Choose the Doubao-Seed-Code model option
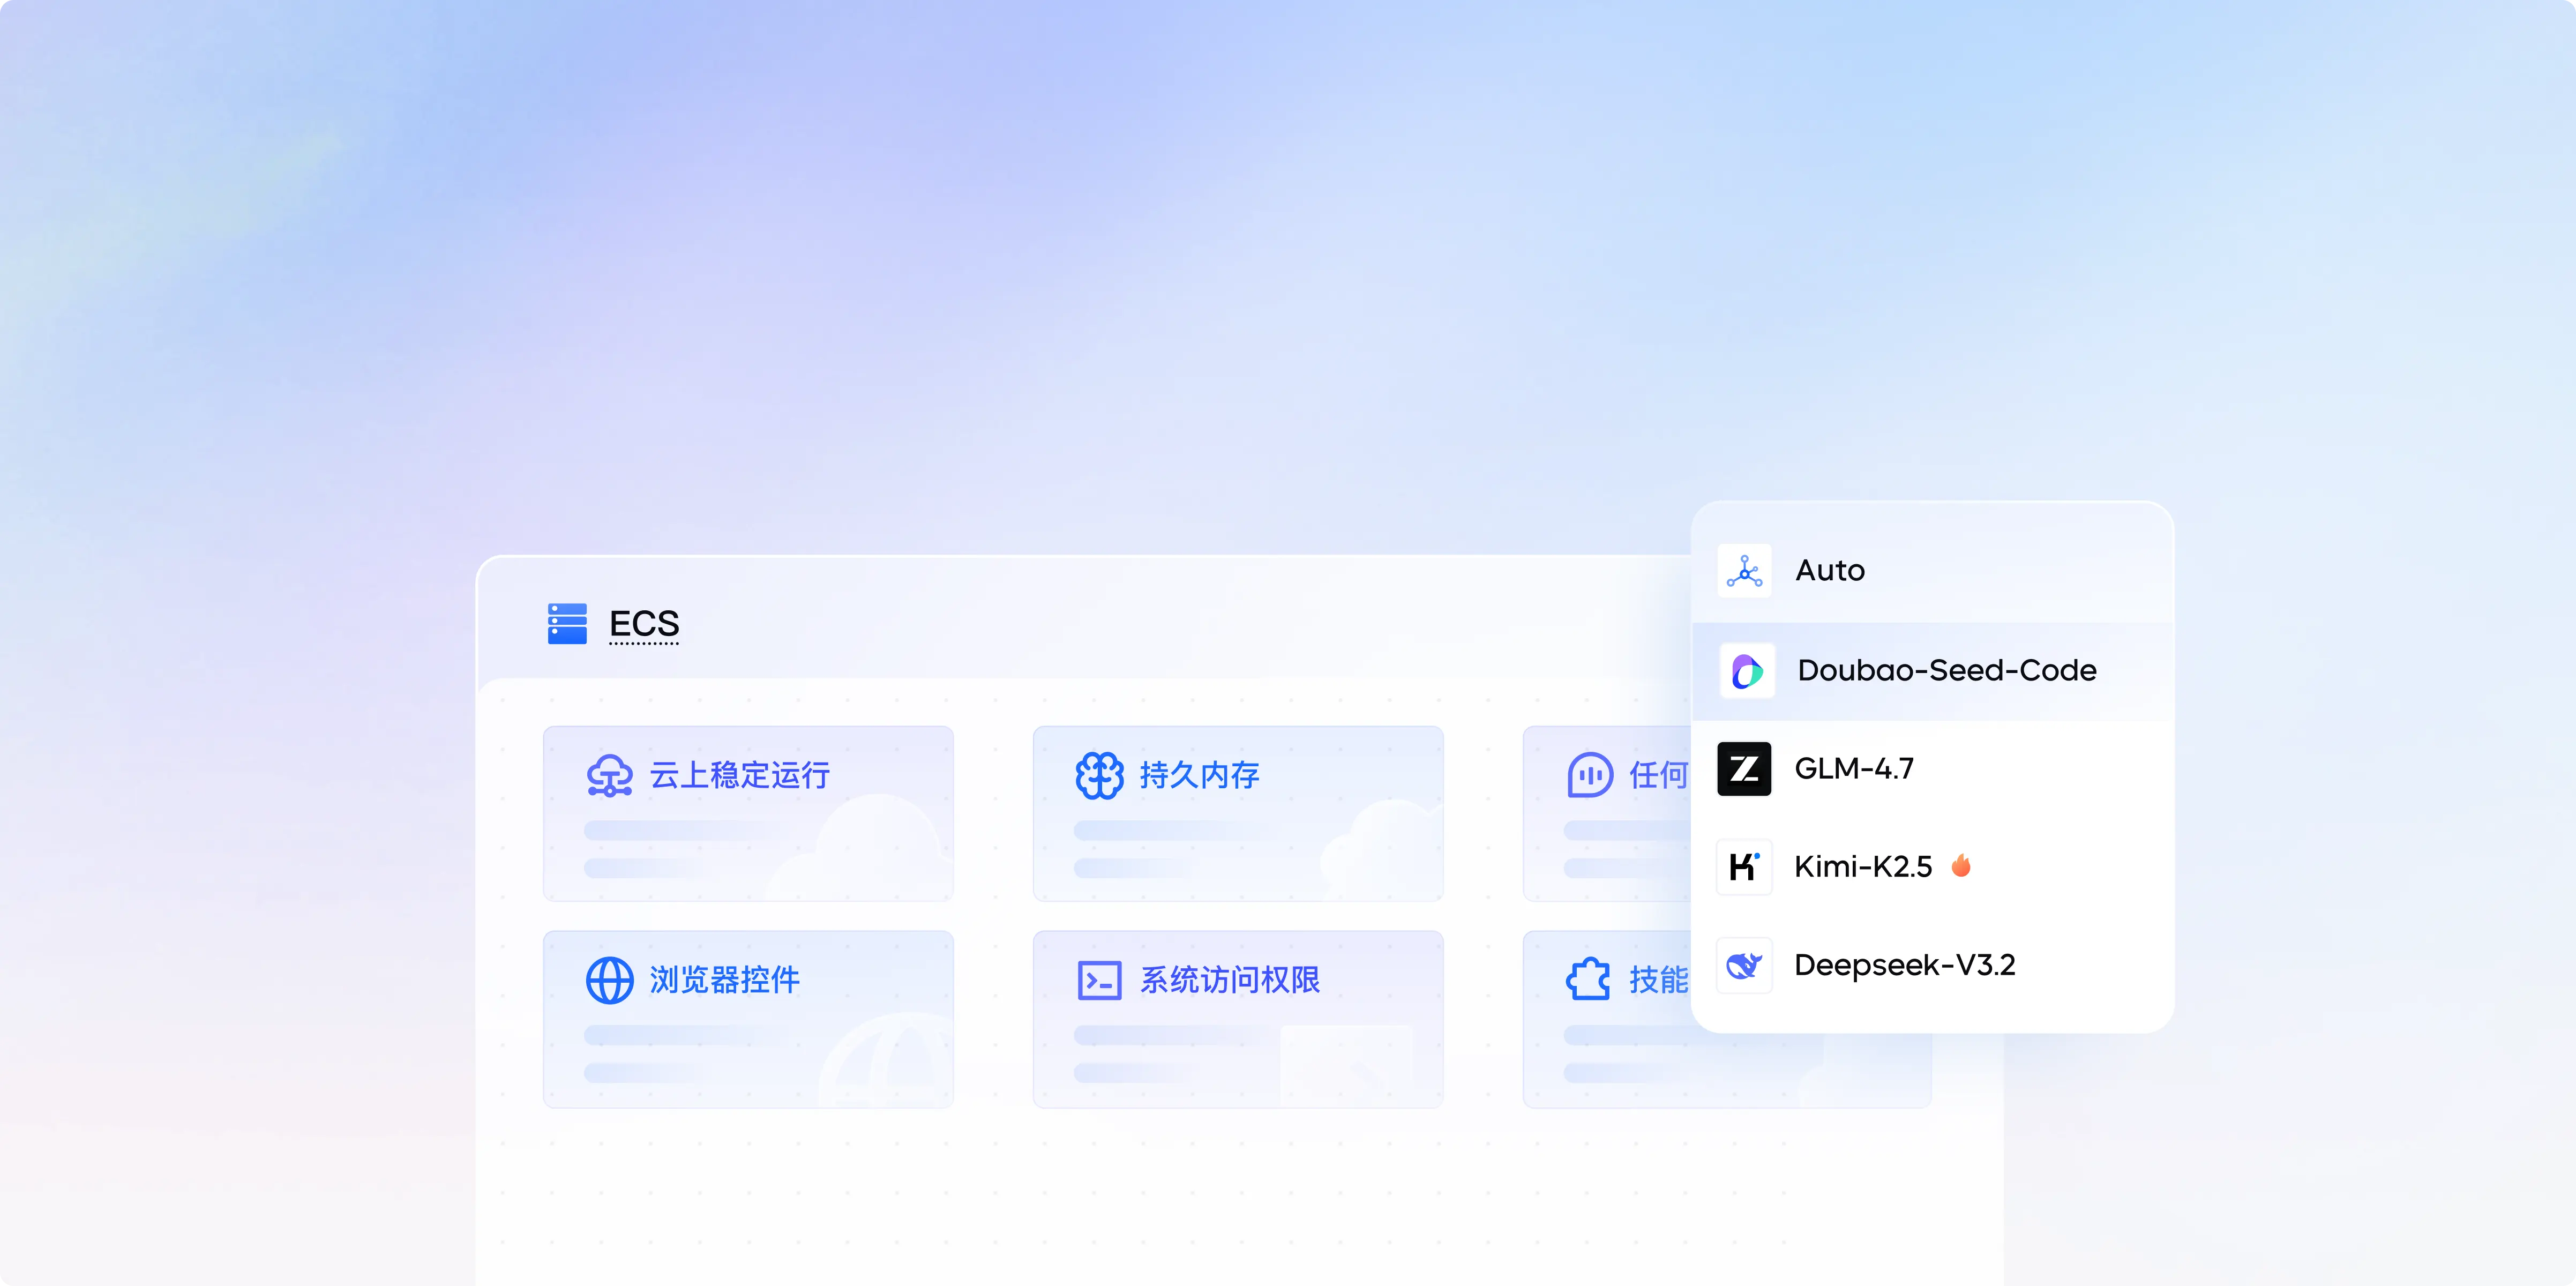The height and width of the screenshot is (1286, 2576). click(1946, 671)
